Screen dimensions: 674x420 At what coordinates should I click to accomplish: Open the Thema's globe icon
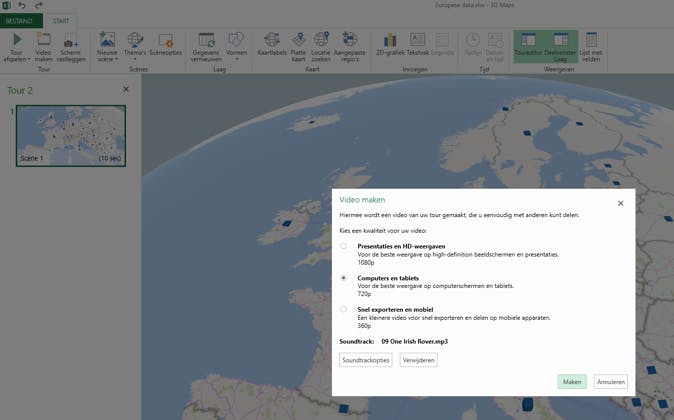point(135,40)
